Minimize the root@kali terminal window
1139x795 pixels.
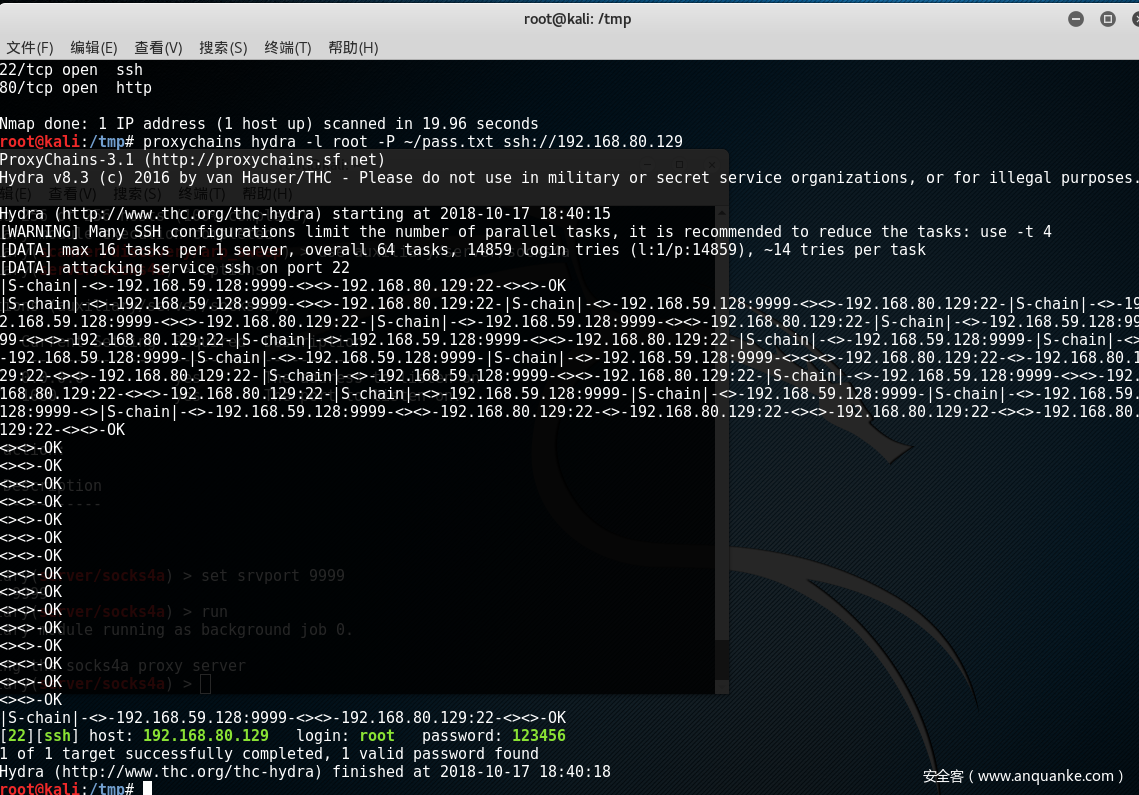pos(1076,19)
